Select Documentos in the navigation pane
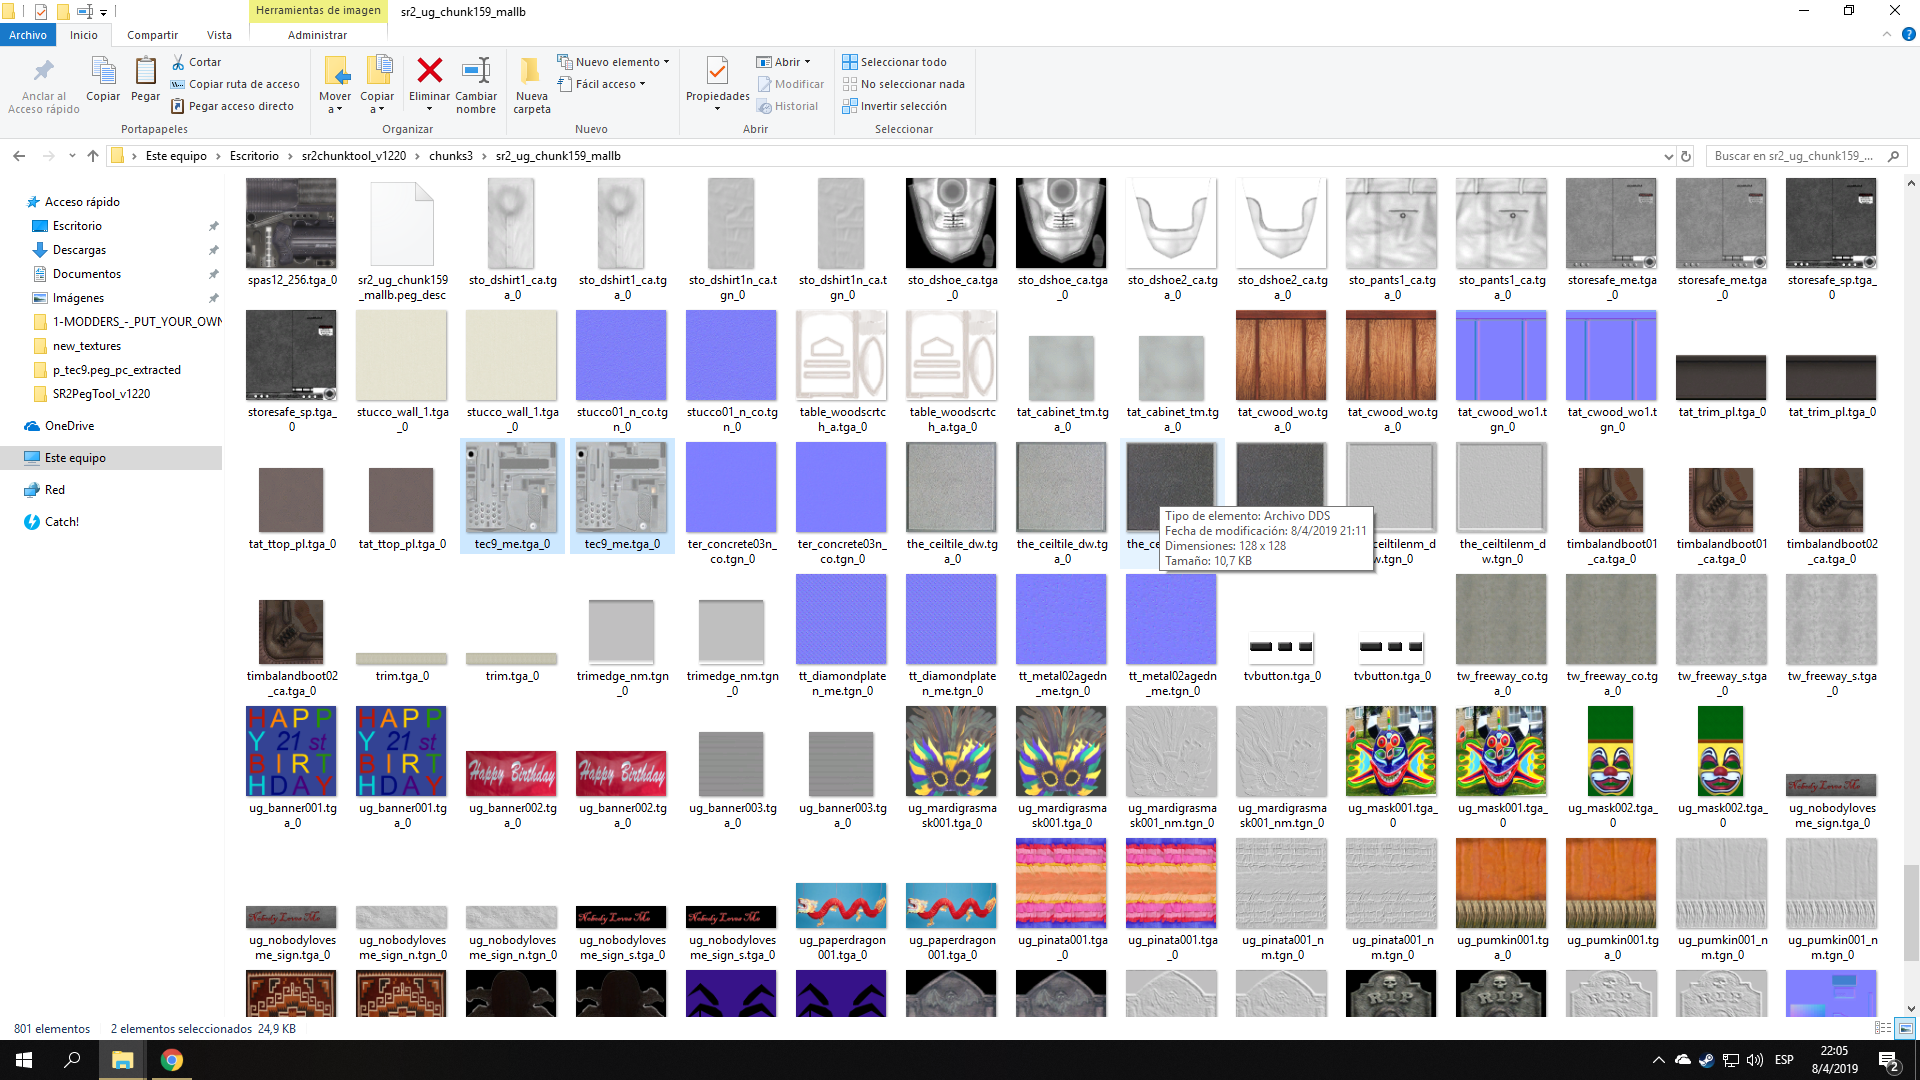The image size is (1920, 1080). (x=87, y=274)
